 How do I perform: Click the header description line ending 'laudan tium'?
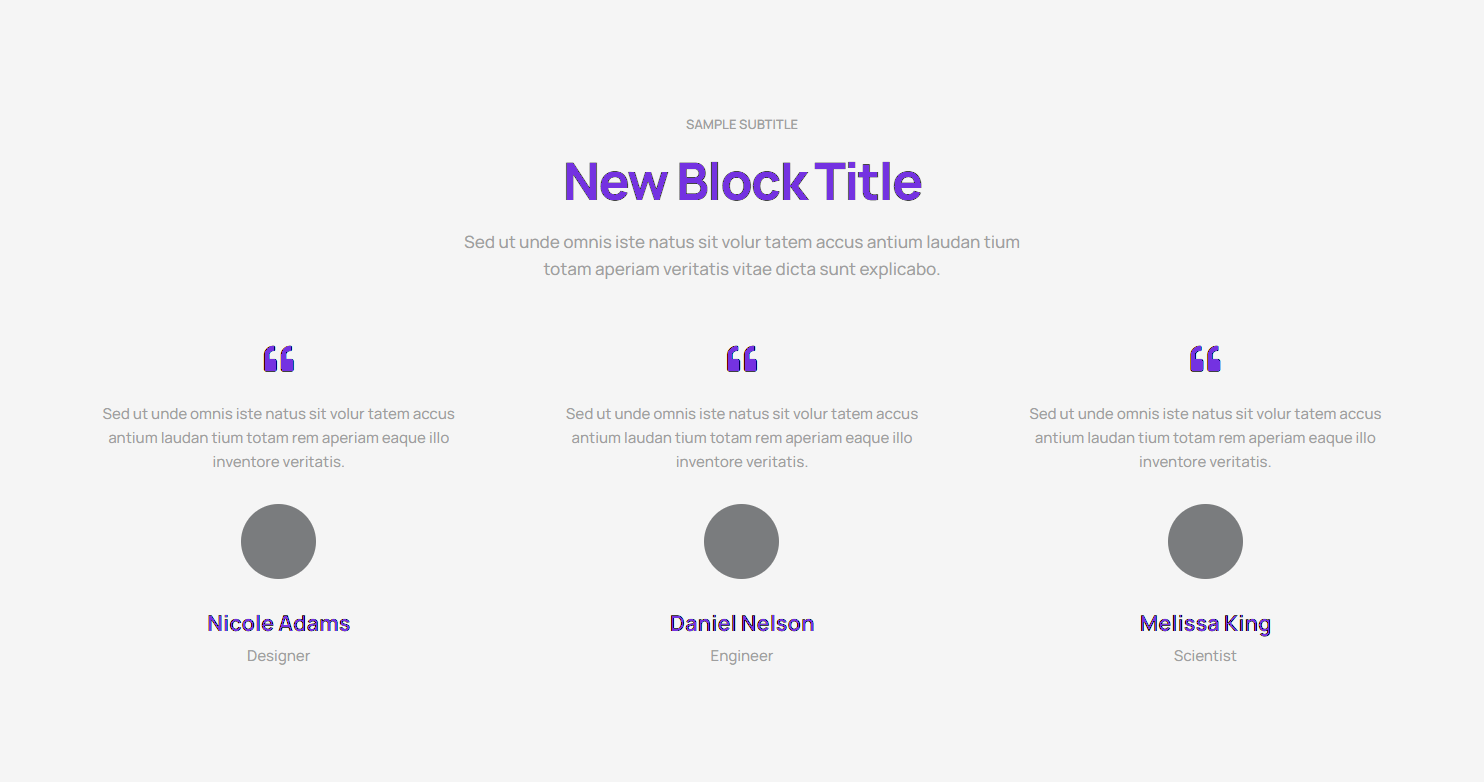coord(742,242)
